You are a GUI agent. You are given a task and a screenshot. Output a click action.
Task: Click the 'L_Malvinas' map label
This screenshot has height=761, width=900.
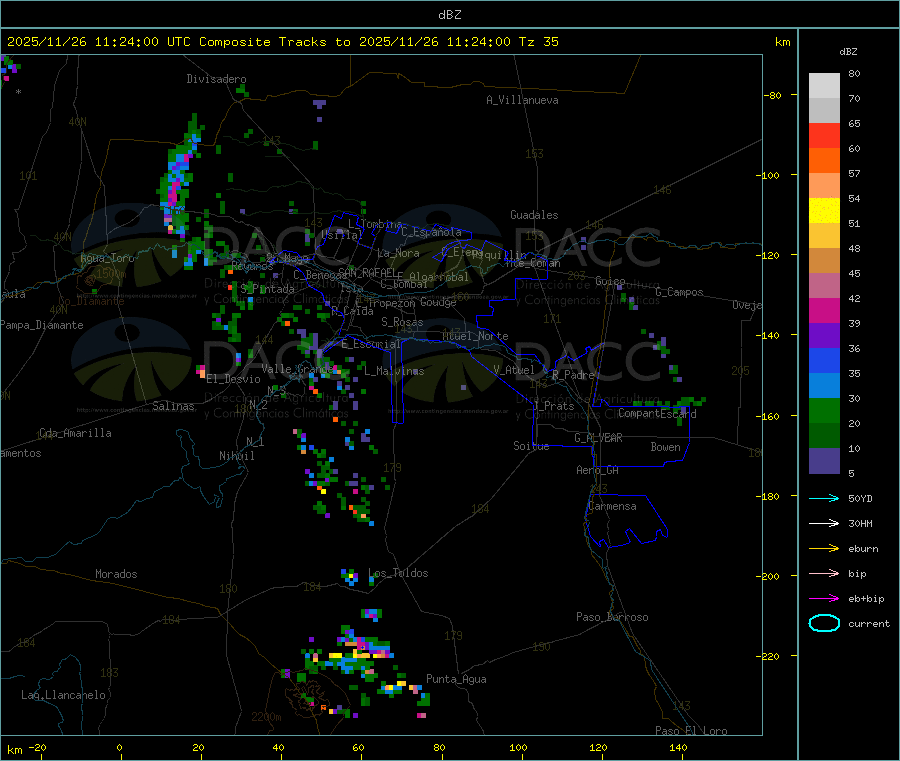point(394,371)
